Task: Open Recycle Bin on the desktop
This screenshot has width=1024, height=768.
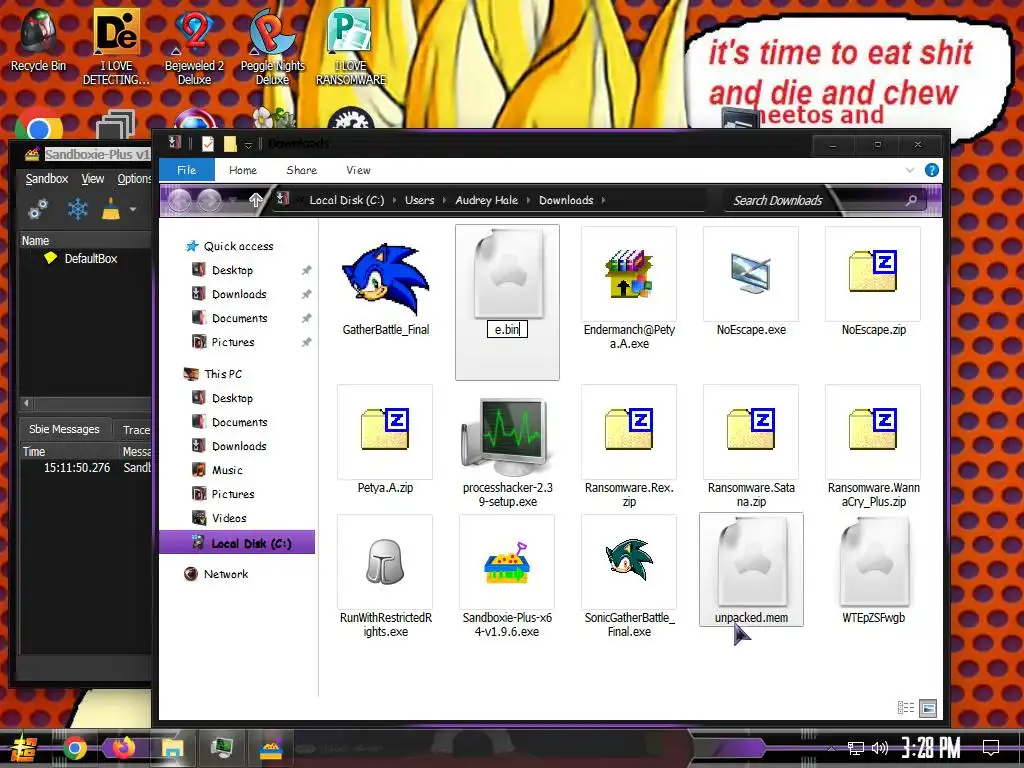Action: click(x=38, y=39)
